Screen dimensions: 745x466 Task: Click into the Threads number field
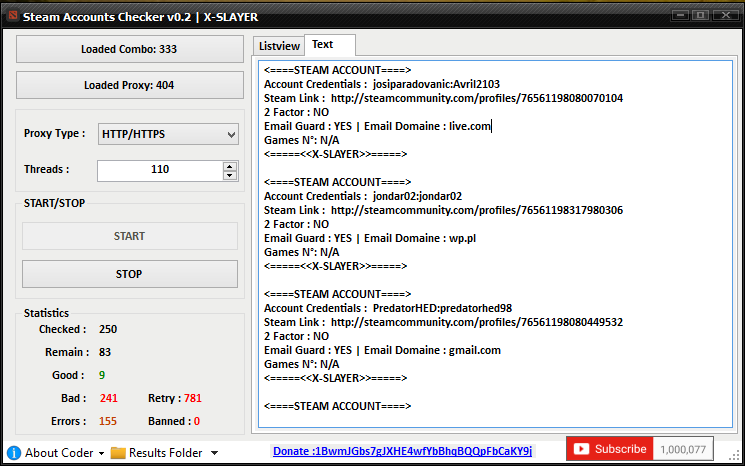(x=159, y=170)
